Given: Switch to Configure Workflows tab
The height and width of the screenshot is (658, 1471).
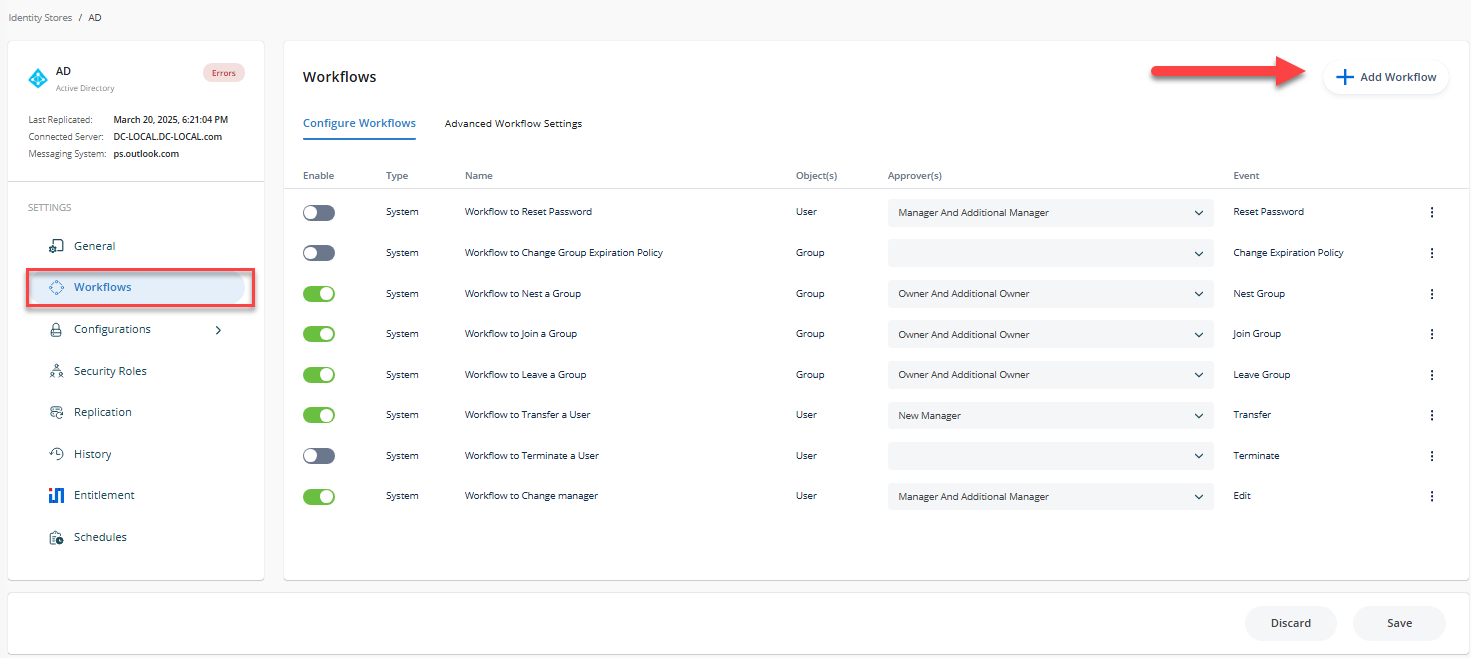Looking at the screenshot, I should [x=359, y=123].
